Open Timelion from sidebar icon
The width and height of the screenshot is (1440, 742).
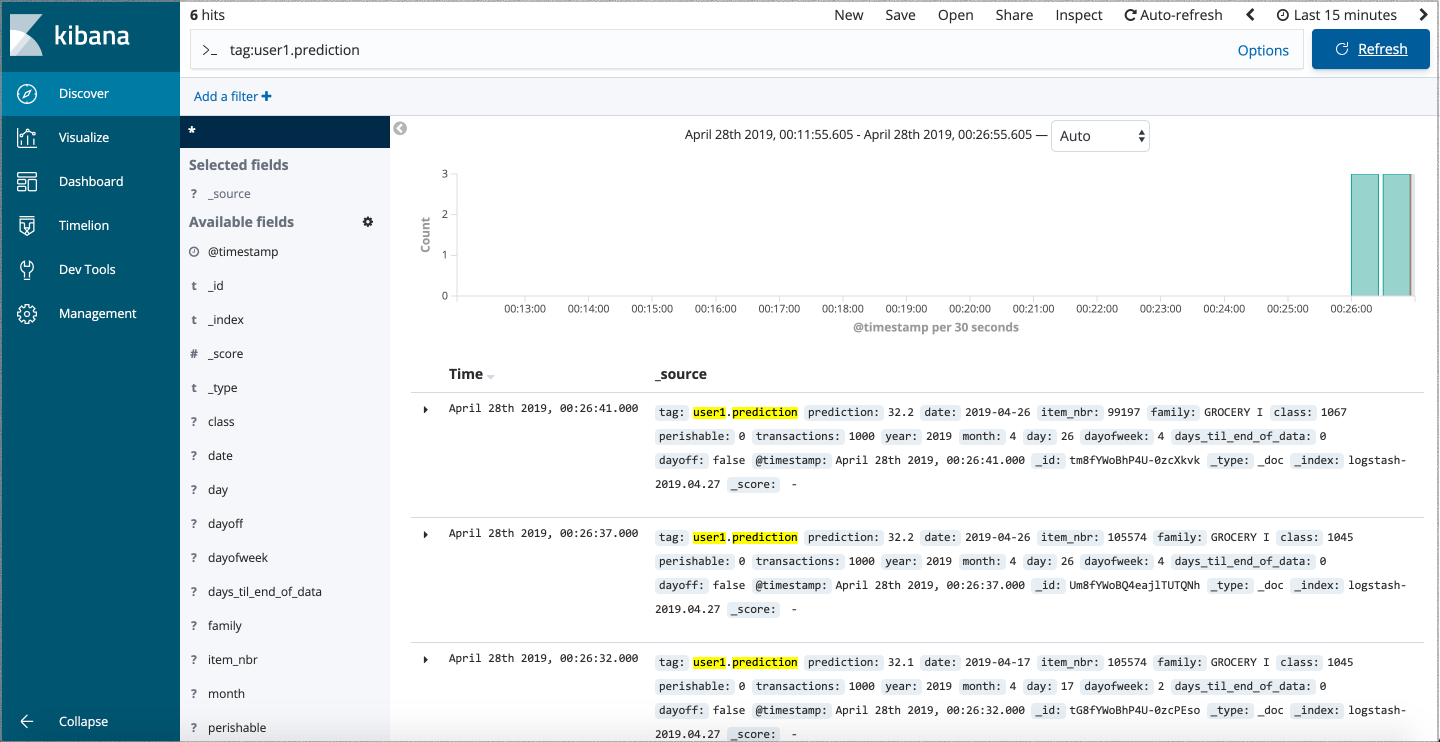tap(27, 226)
